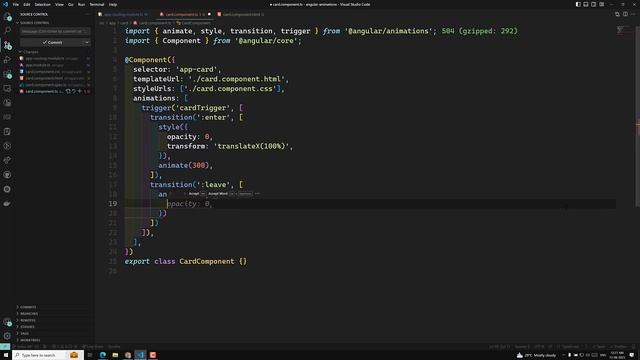Select app-routing.module.ts in Changes list
640x360 pixels.
(x=55, y=58)
